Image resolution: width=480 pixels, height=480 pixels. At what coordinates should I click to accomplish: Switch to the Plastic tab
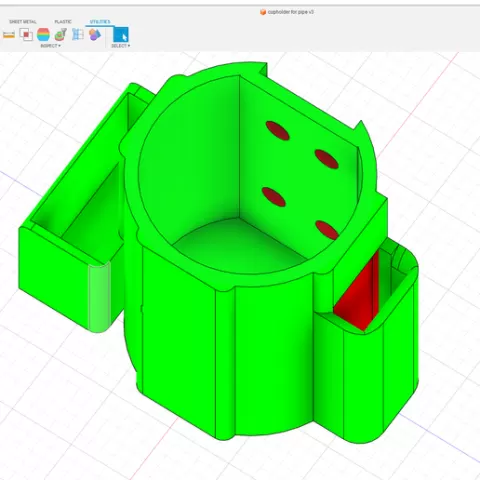tap(63, 22)
